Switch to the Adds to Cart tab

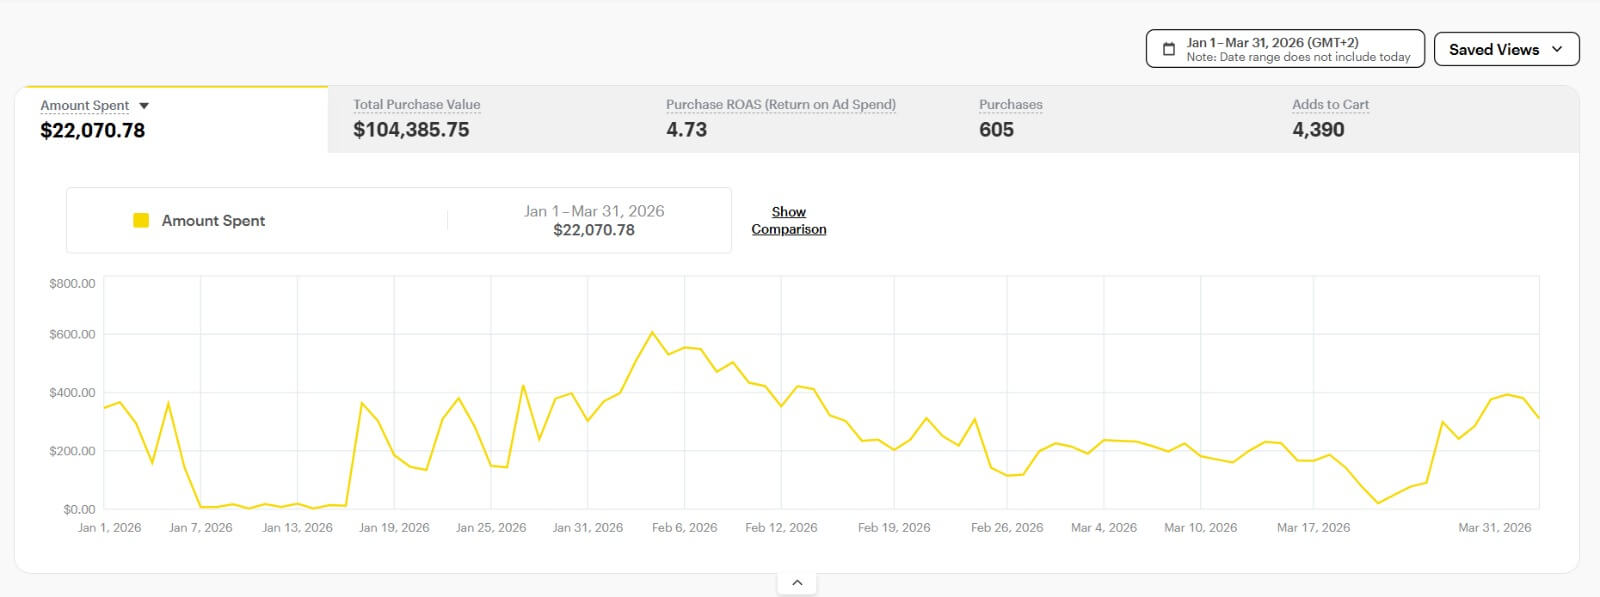(x=1423, y=119)
